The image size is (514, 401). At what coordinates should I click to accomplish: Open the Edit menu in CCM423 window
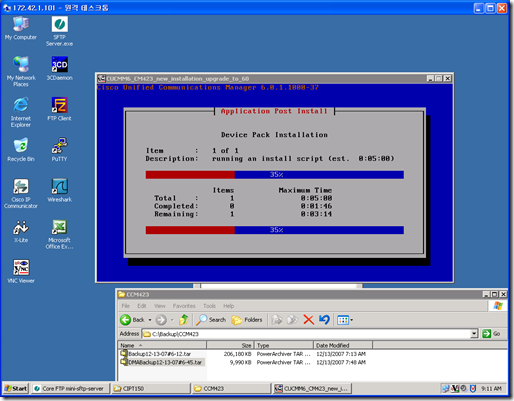point(142,306)
